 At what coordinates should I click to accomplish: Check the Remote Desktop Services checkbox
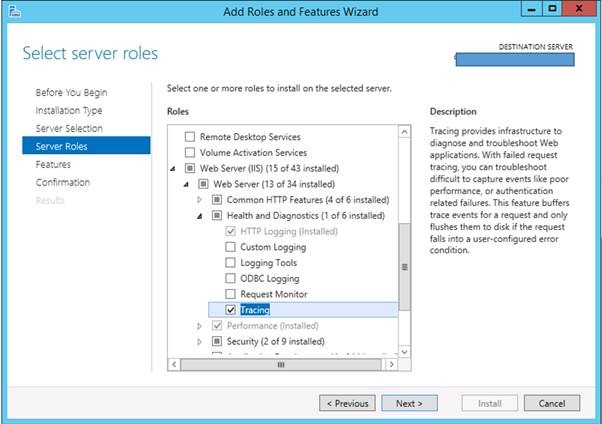[190, 137]
